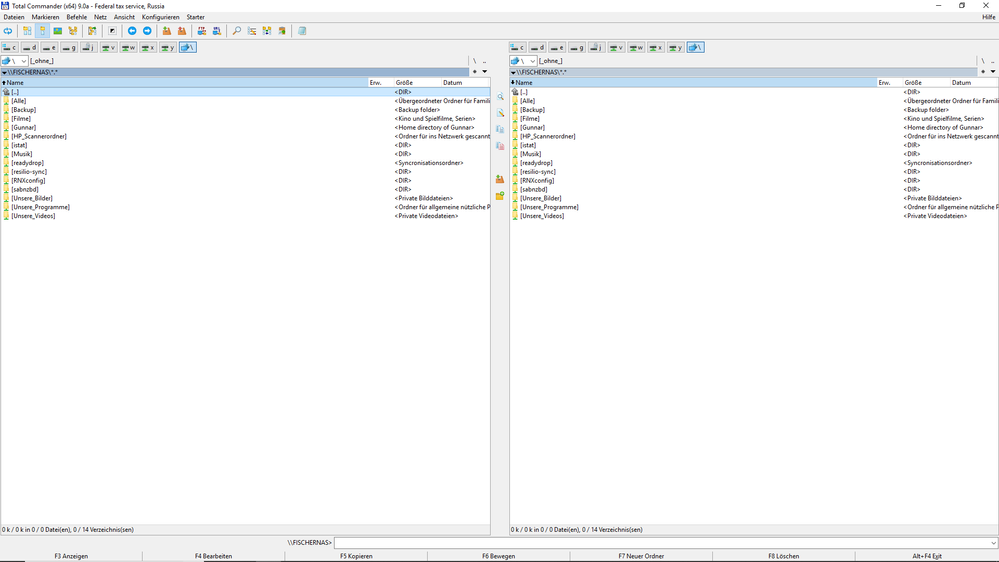Click the Copy icon in middle button bar
Viewport: 999px width, 562px height.
(500, 129)
